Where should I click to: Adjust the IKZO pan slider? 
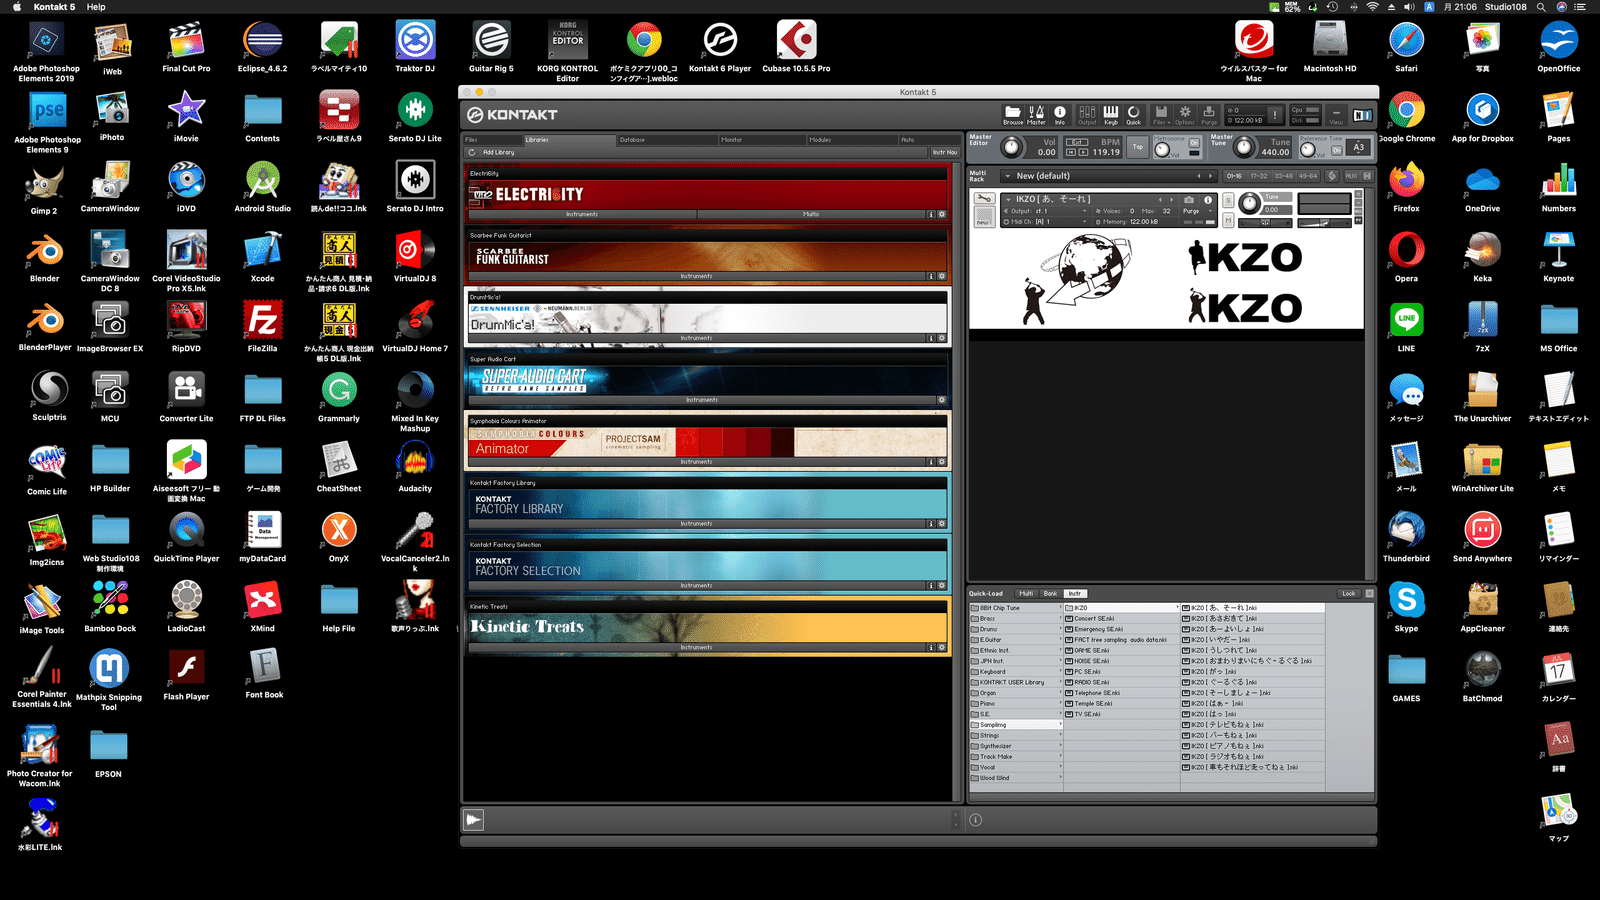pyautogui.click(x=1265, y=223)
